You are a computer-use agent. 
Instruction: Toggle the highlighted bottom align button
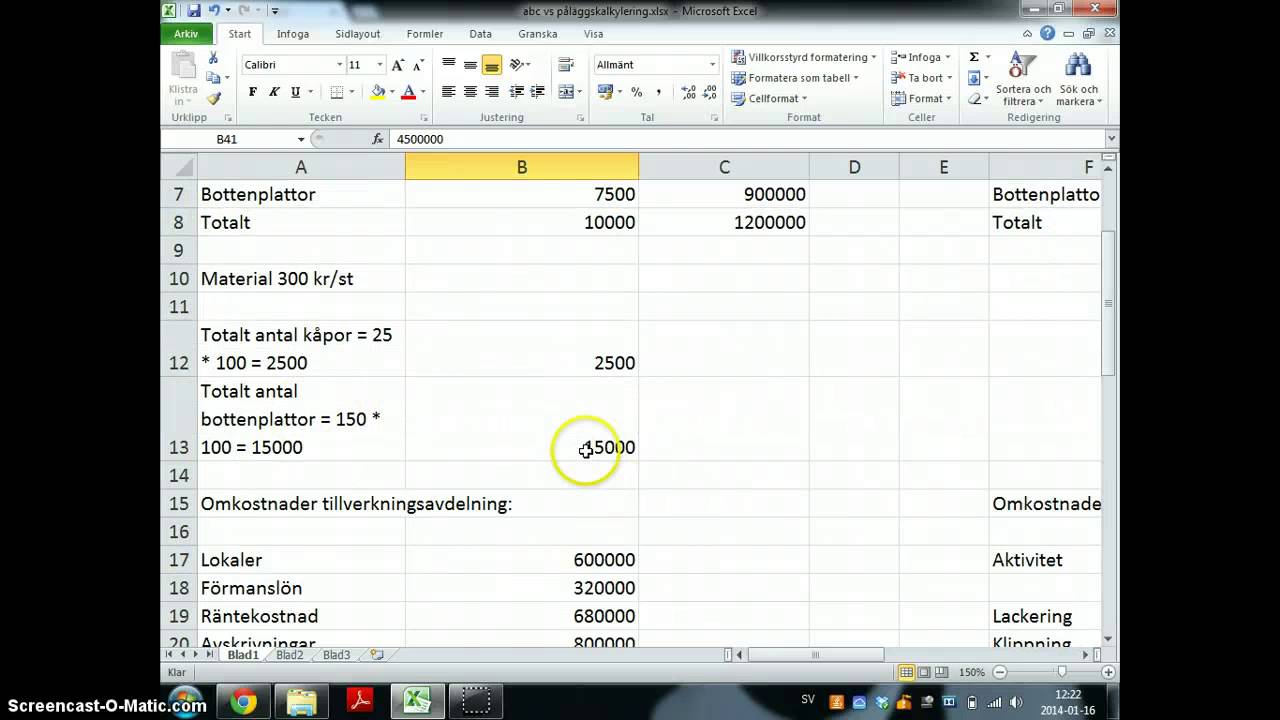point(491,65)
